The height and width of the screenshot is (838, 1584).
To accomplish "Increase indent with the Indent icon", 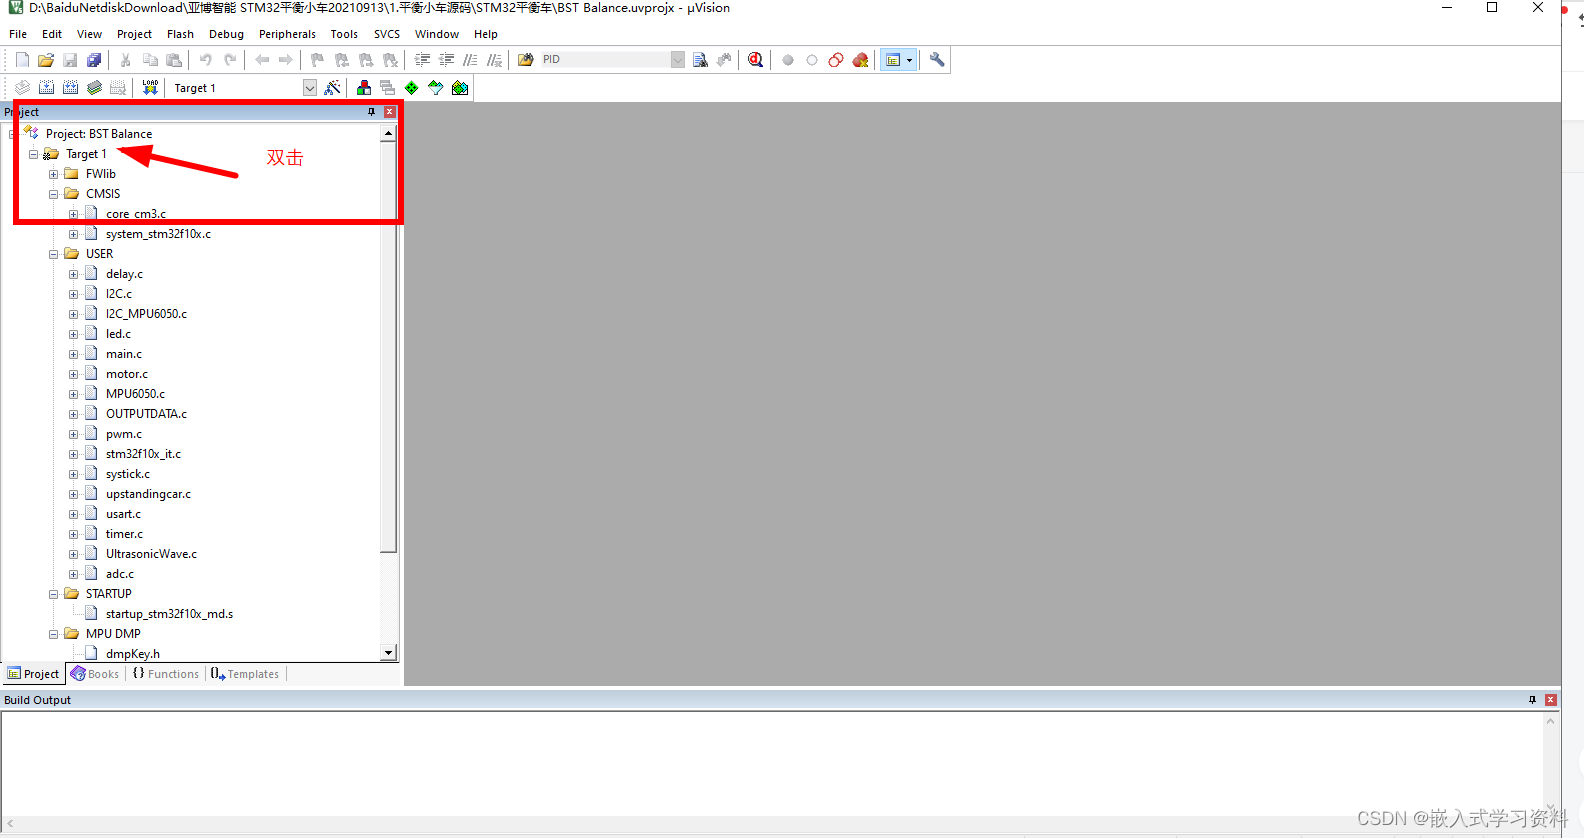I will tap(422, 60).
